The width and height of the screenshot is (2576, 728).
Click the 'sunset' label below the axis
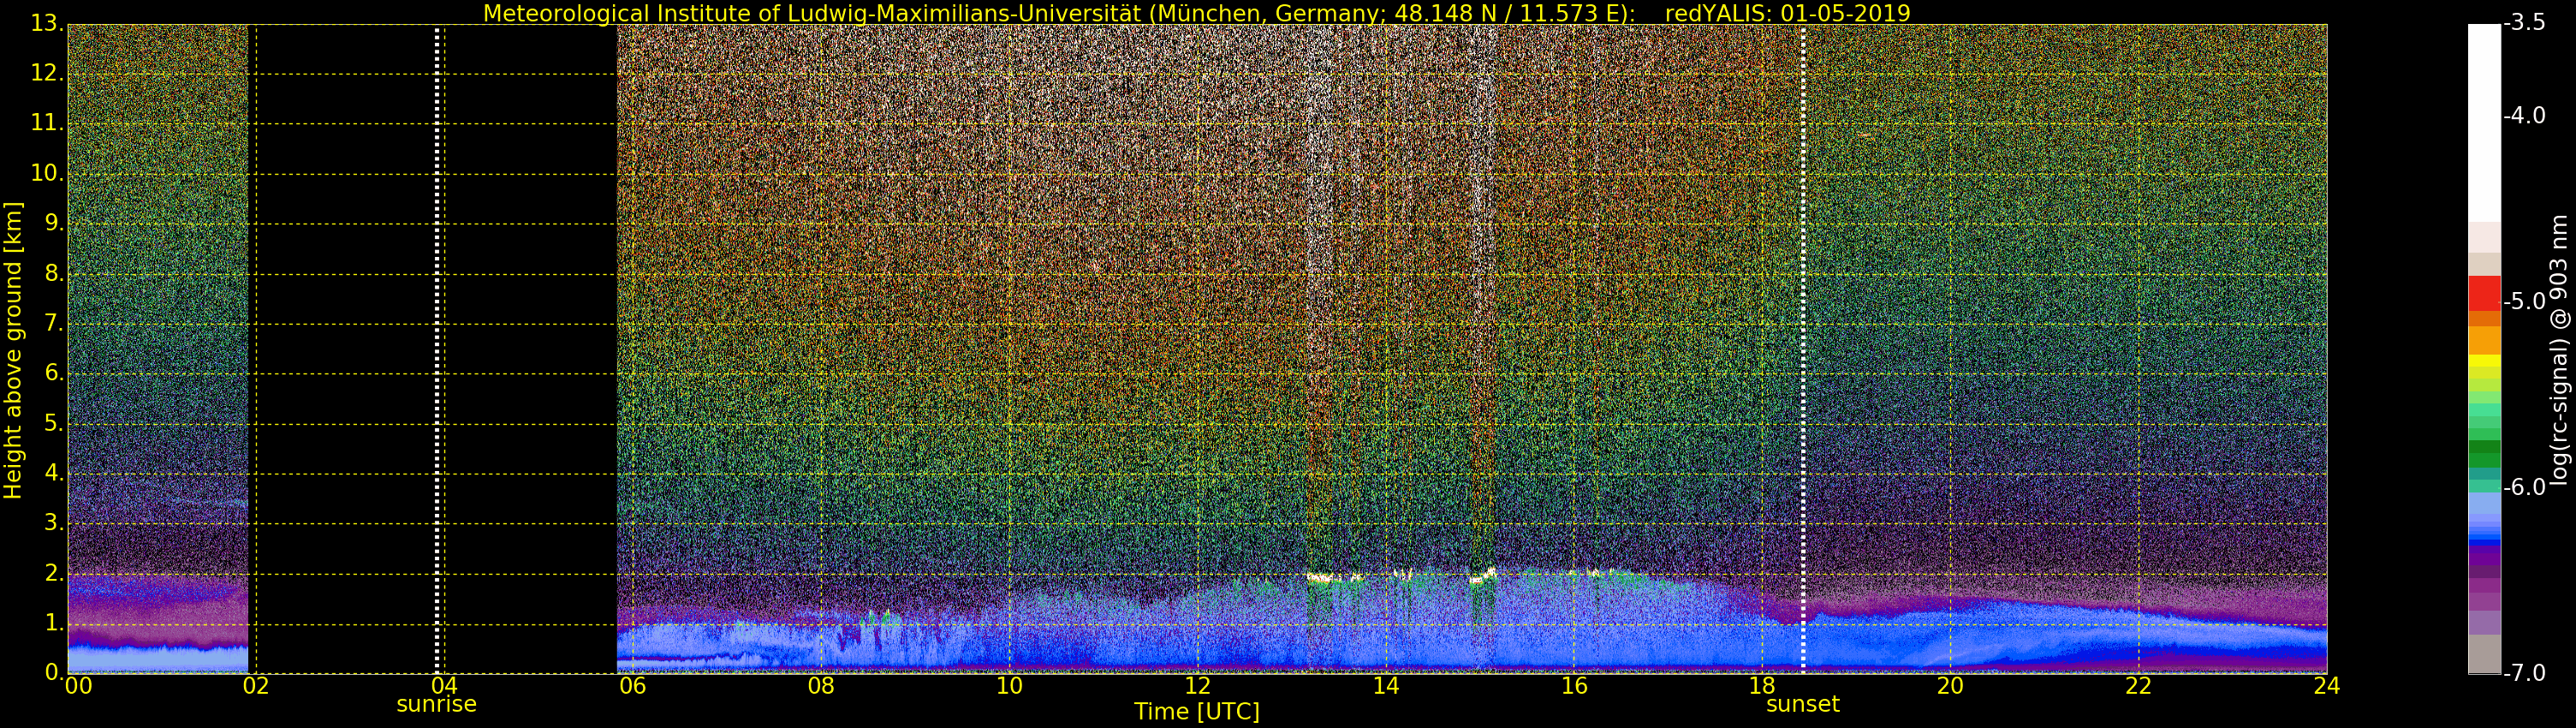(x=1803, y=704)
